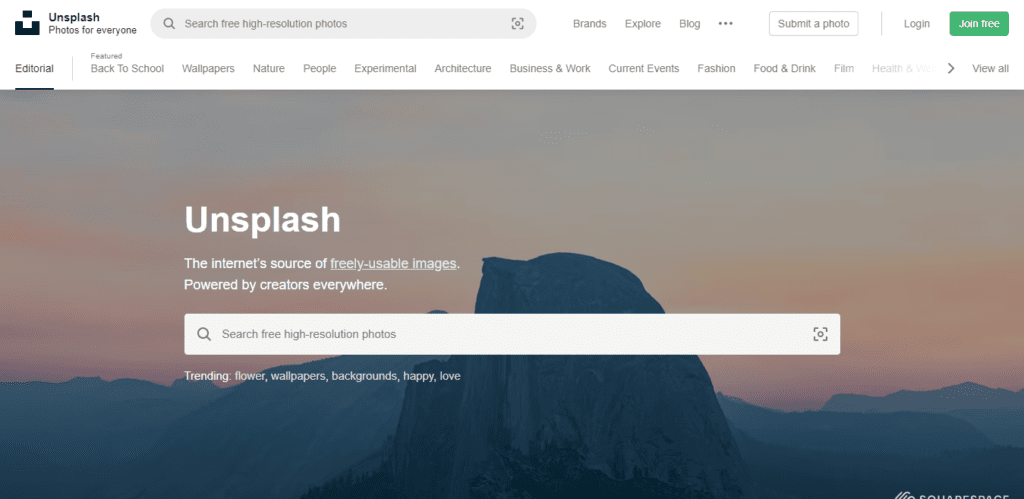Go to the Blog

pyautogui.click(x=690, y=24)
